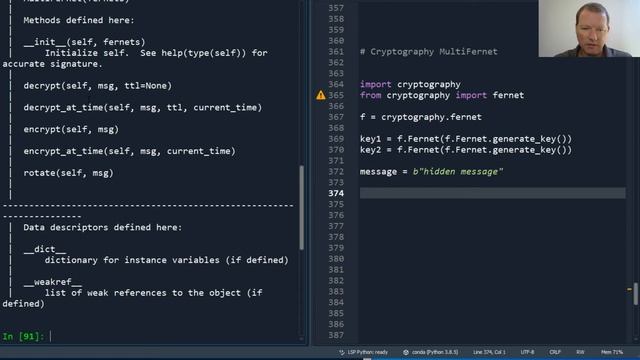Click 'Line 374, Col 1' status entry
The width and height of the screenshot is (640, 360).
489,352
